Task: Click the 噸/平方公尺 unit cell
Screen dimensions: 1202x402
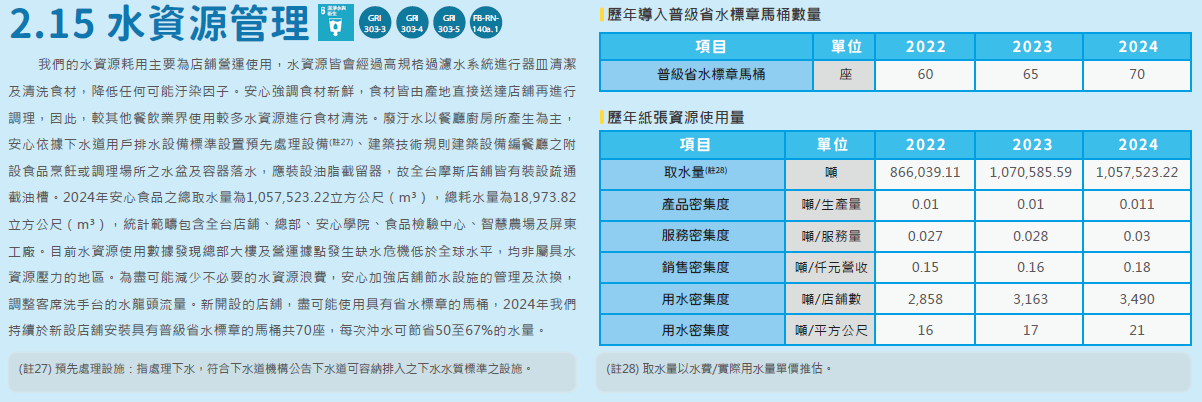Action: [x=831, y=329]
